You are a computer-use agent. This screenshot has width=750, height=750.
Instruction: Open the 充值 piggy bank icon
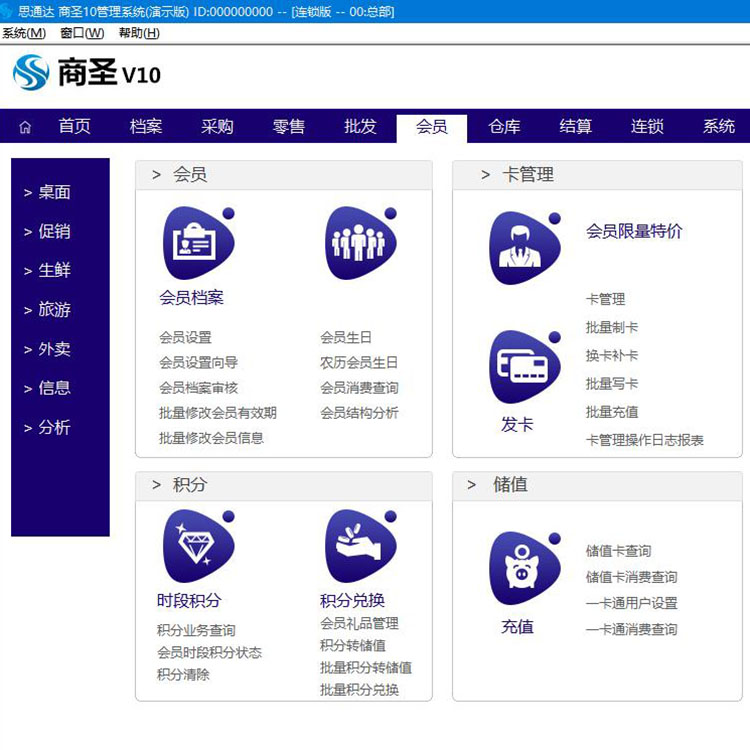click(525, 568)
